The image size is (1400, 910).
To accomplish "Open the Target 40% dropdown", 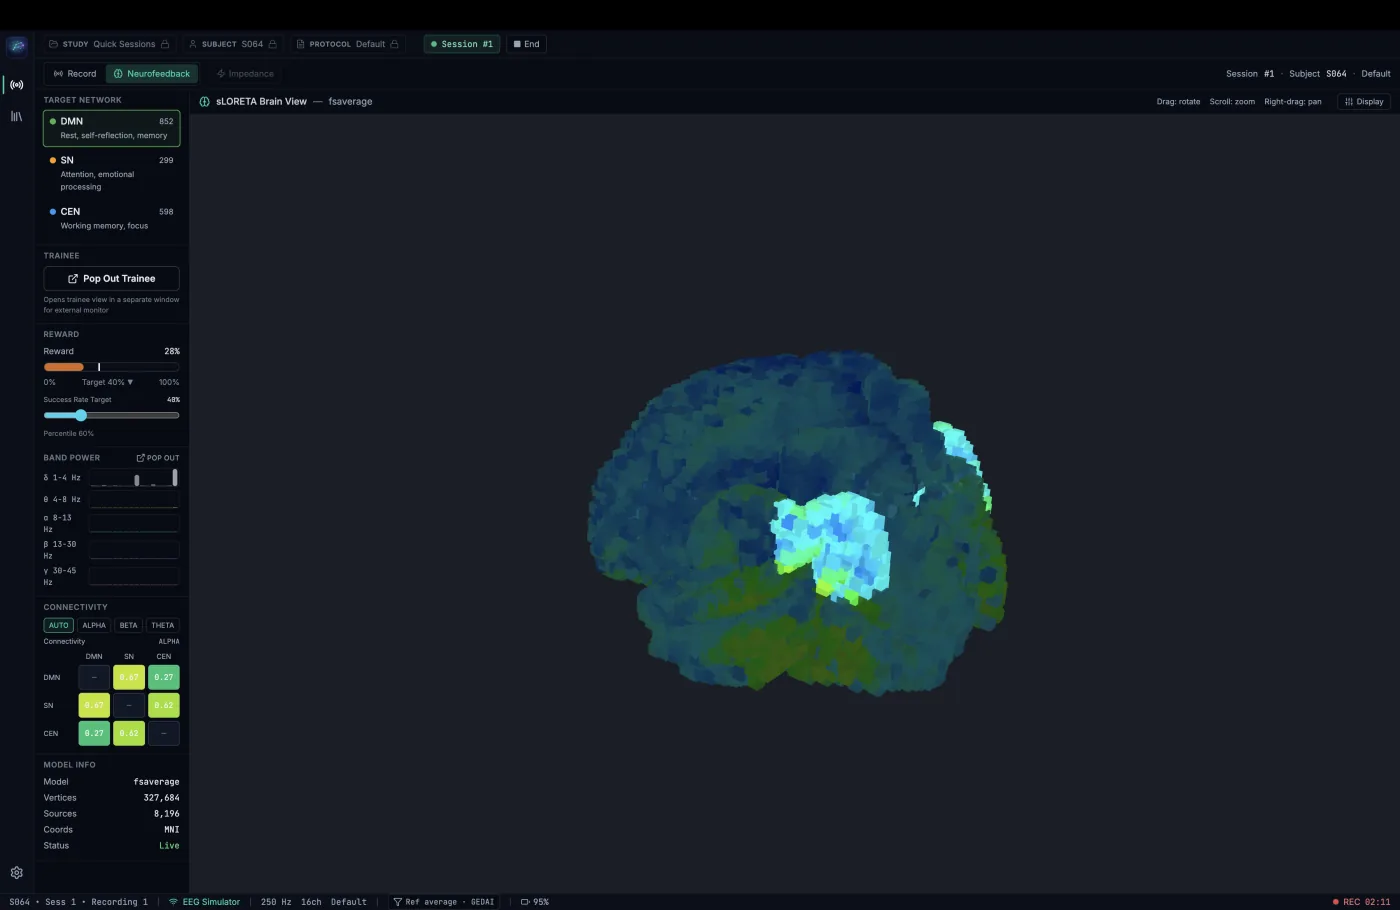I will [x=107, y=382].
